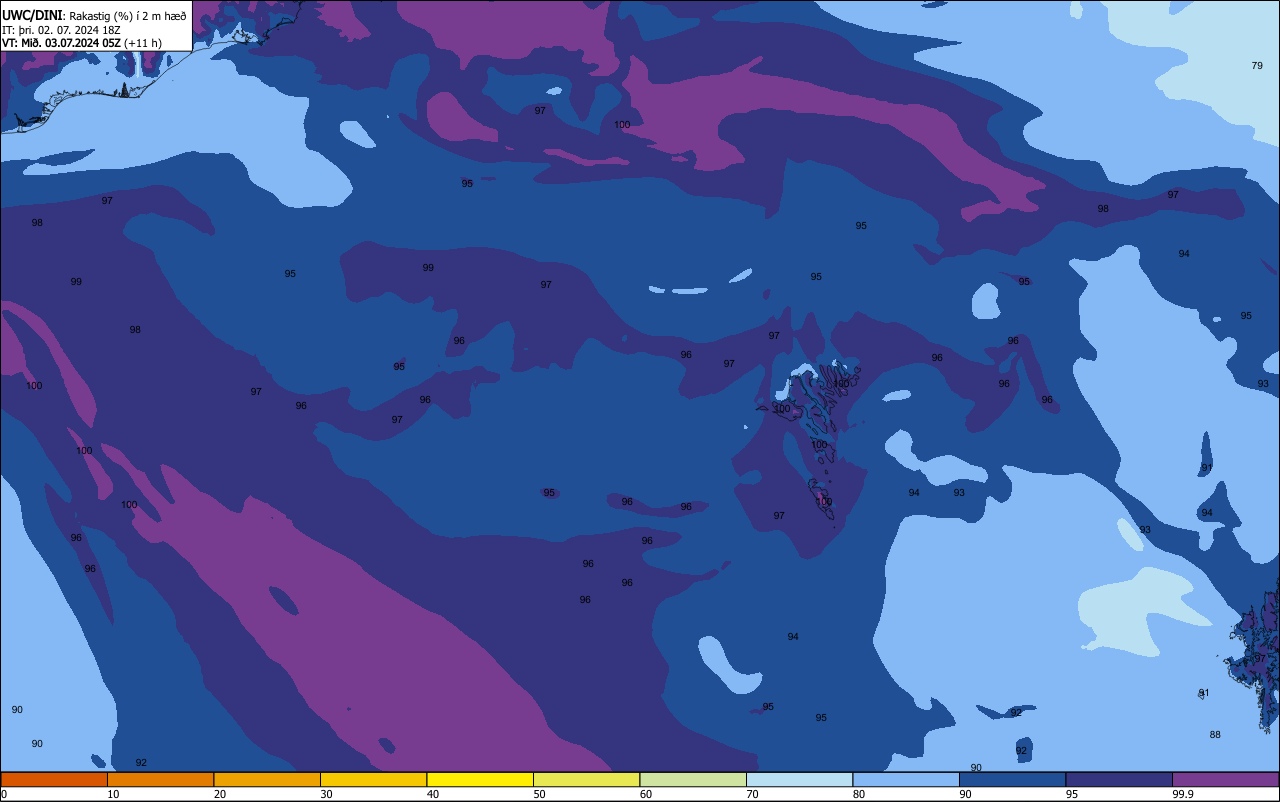Screen dimensions: 1280x802
Task: Click the '30' legend tick label
Action: point(326,794)
